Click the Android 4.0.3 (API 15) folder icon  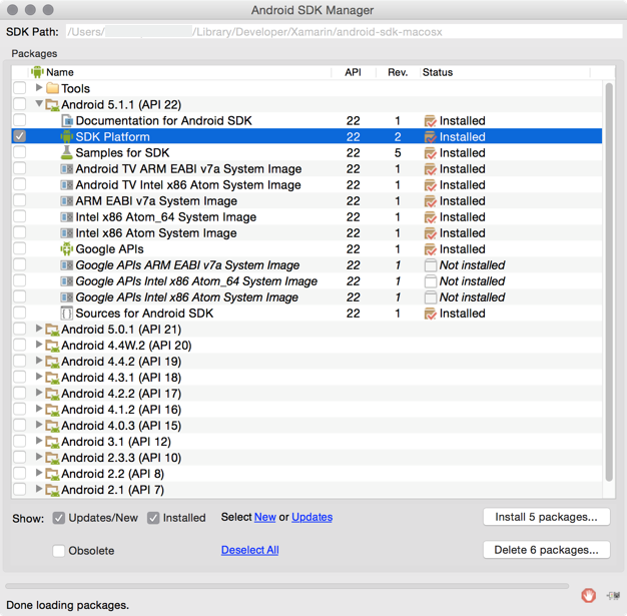[52, 426]
